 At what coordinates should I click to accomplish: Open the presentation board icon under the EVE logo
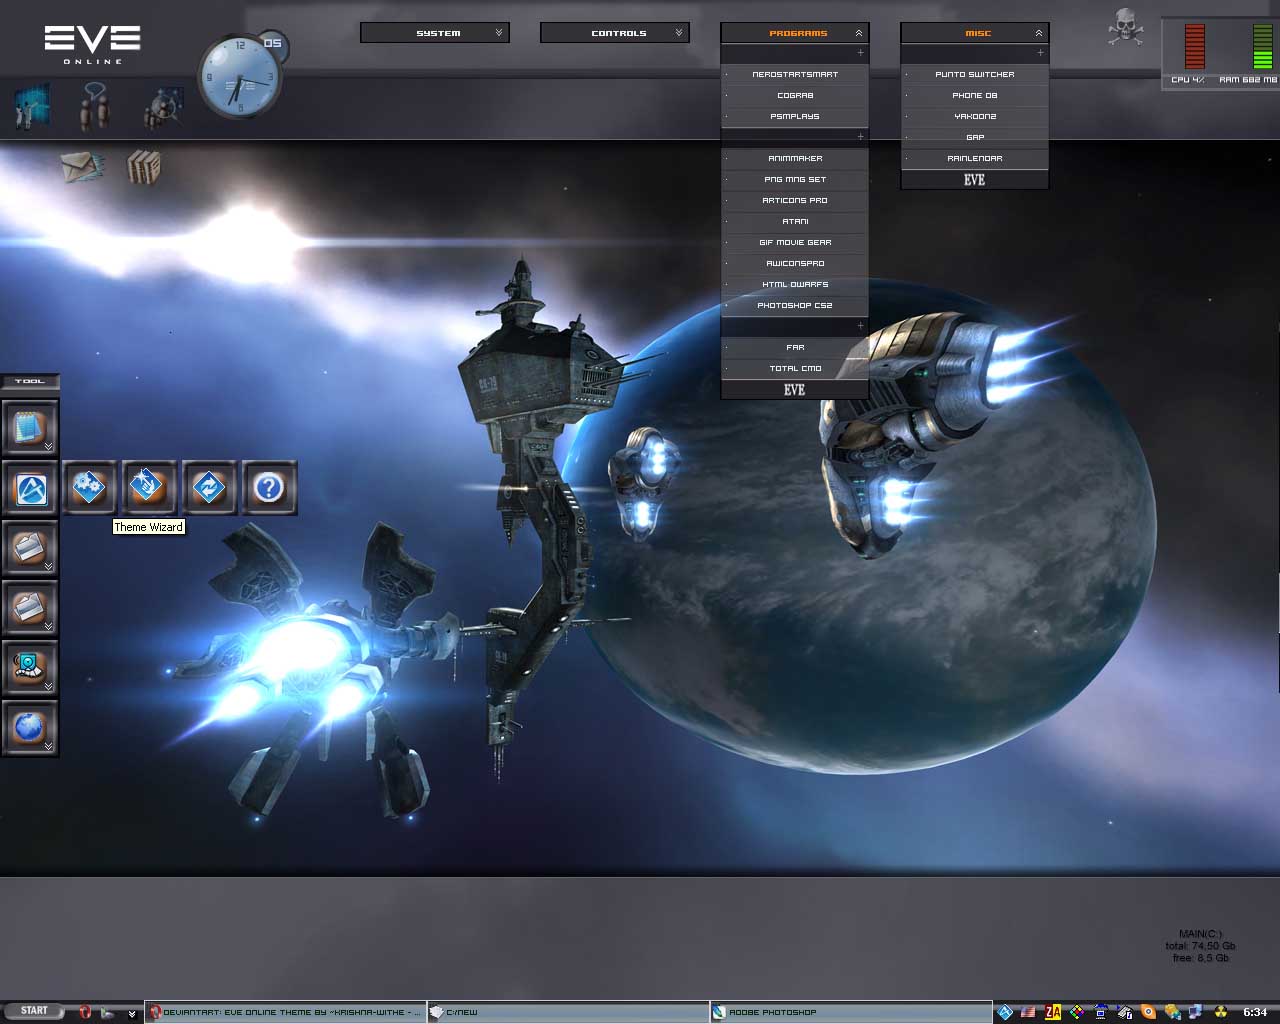(31, 105)
